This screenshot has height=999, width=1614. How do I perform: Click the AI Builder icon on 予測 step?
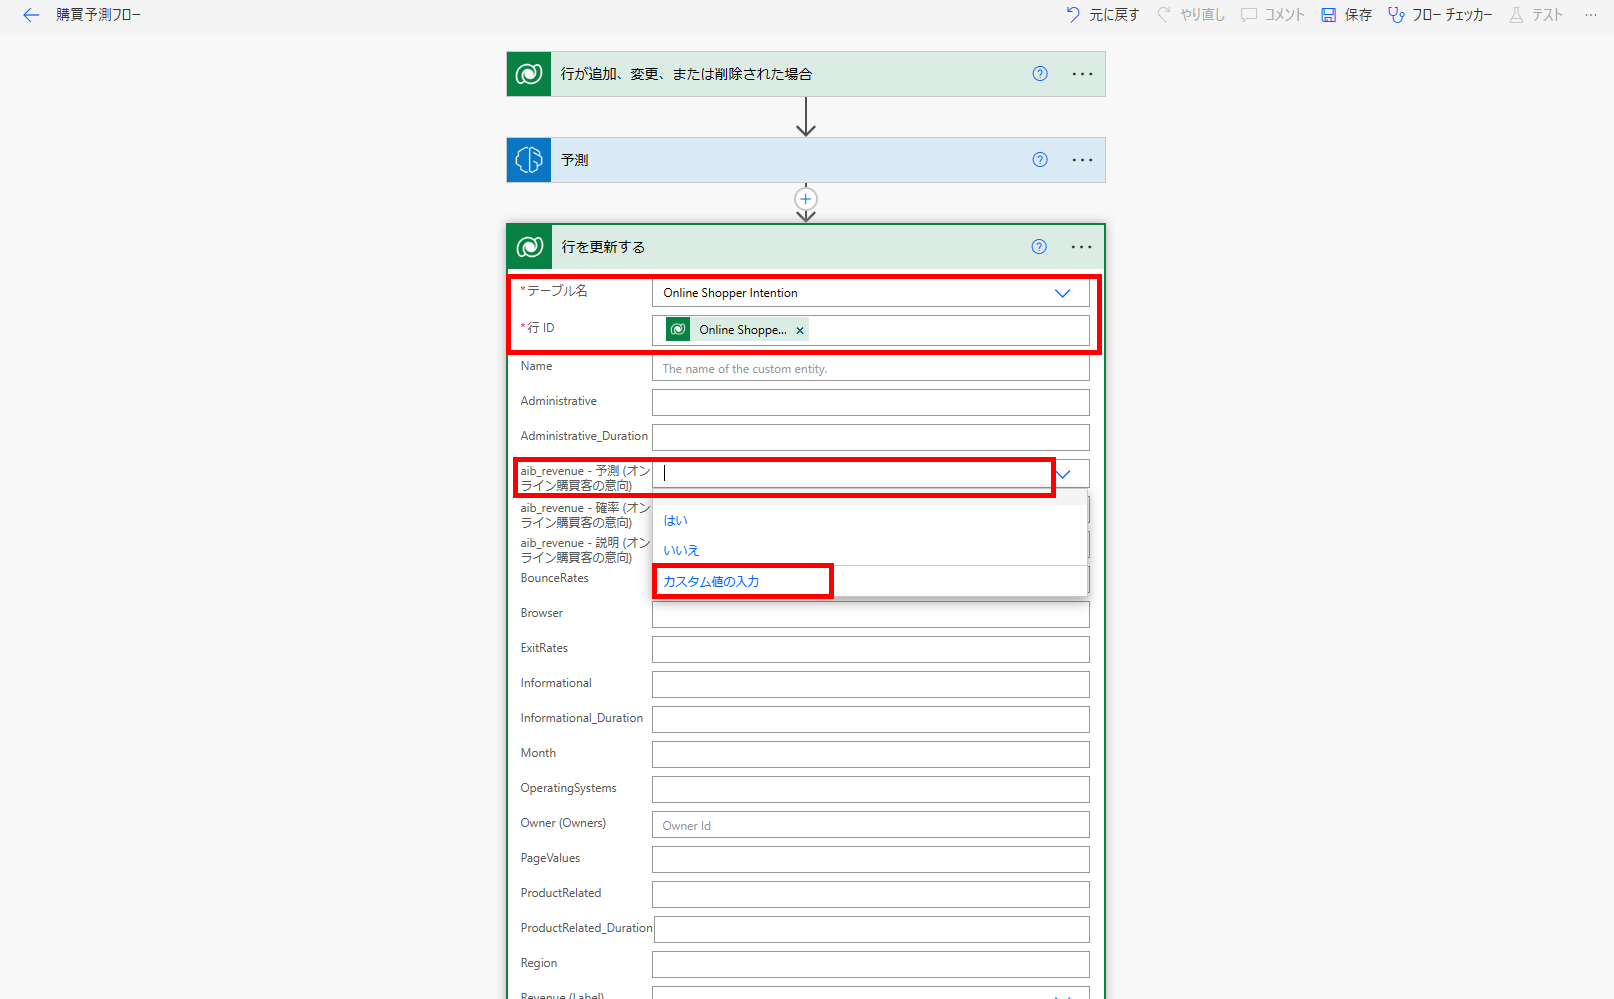coord(529,160)
